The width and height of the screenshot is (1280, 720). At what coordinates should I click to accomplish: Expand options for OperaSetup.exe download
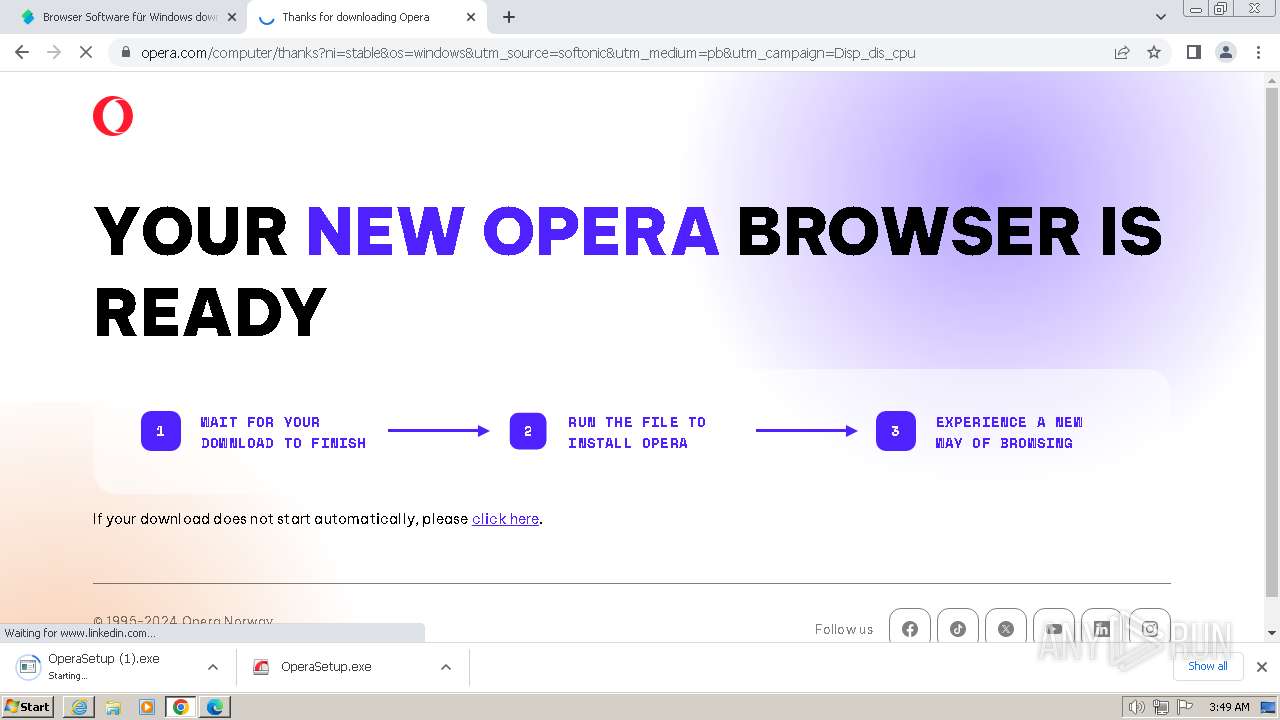pyautogui.click(x=446, y=667)
